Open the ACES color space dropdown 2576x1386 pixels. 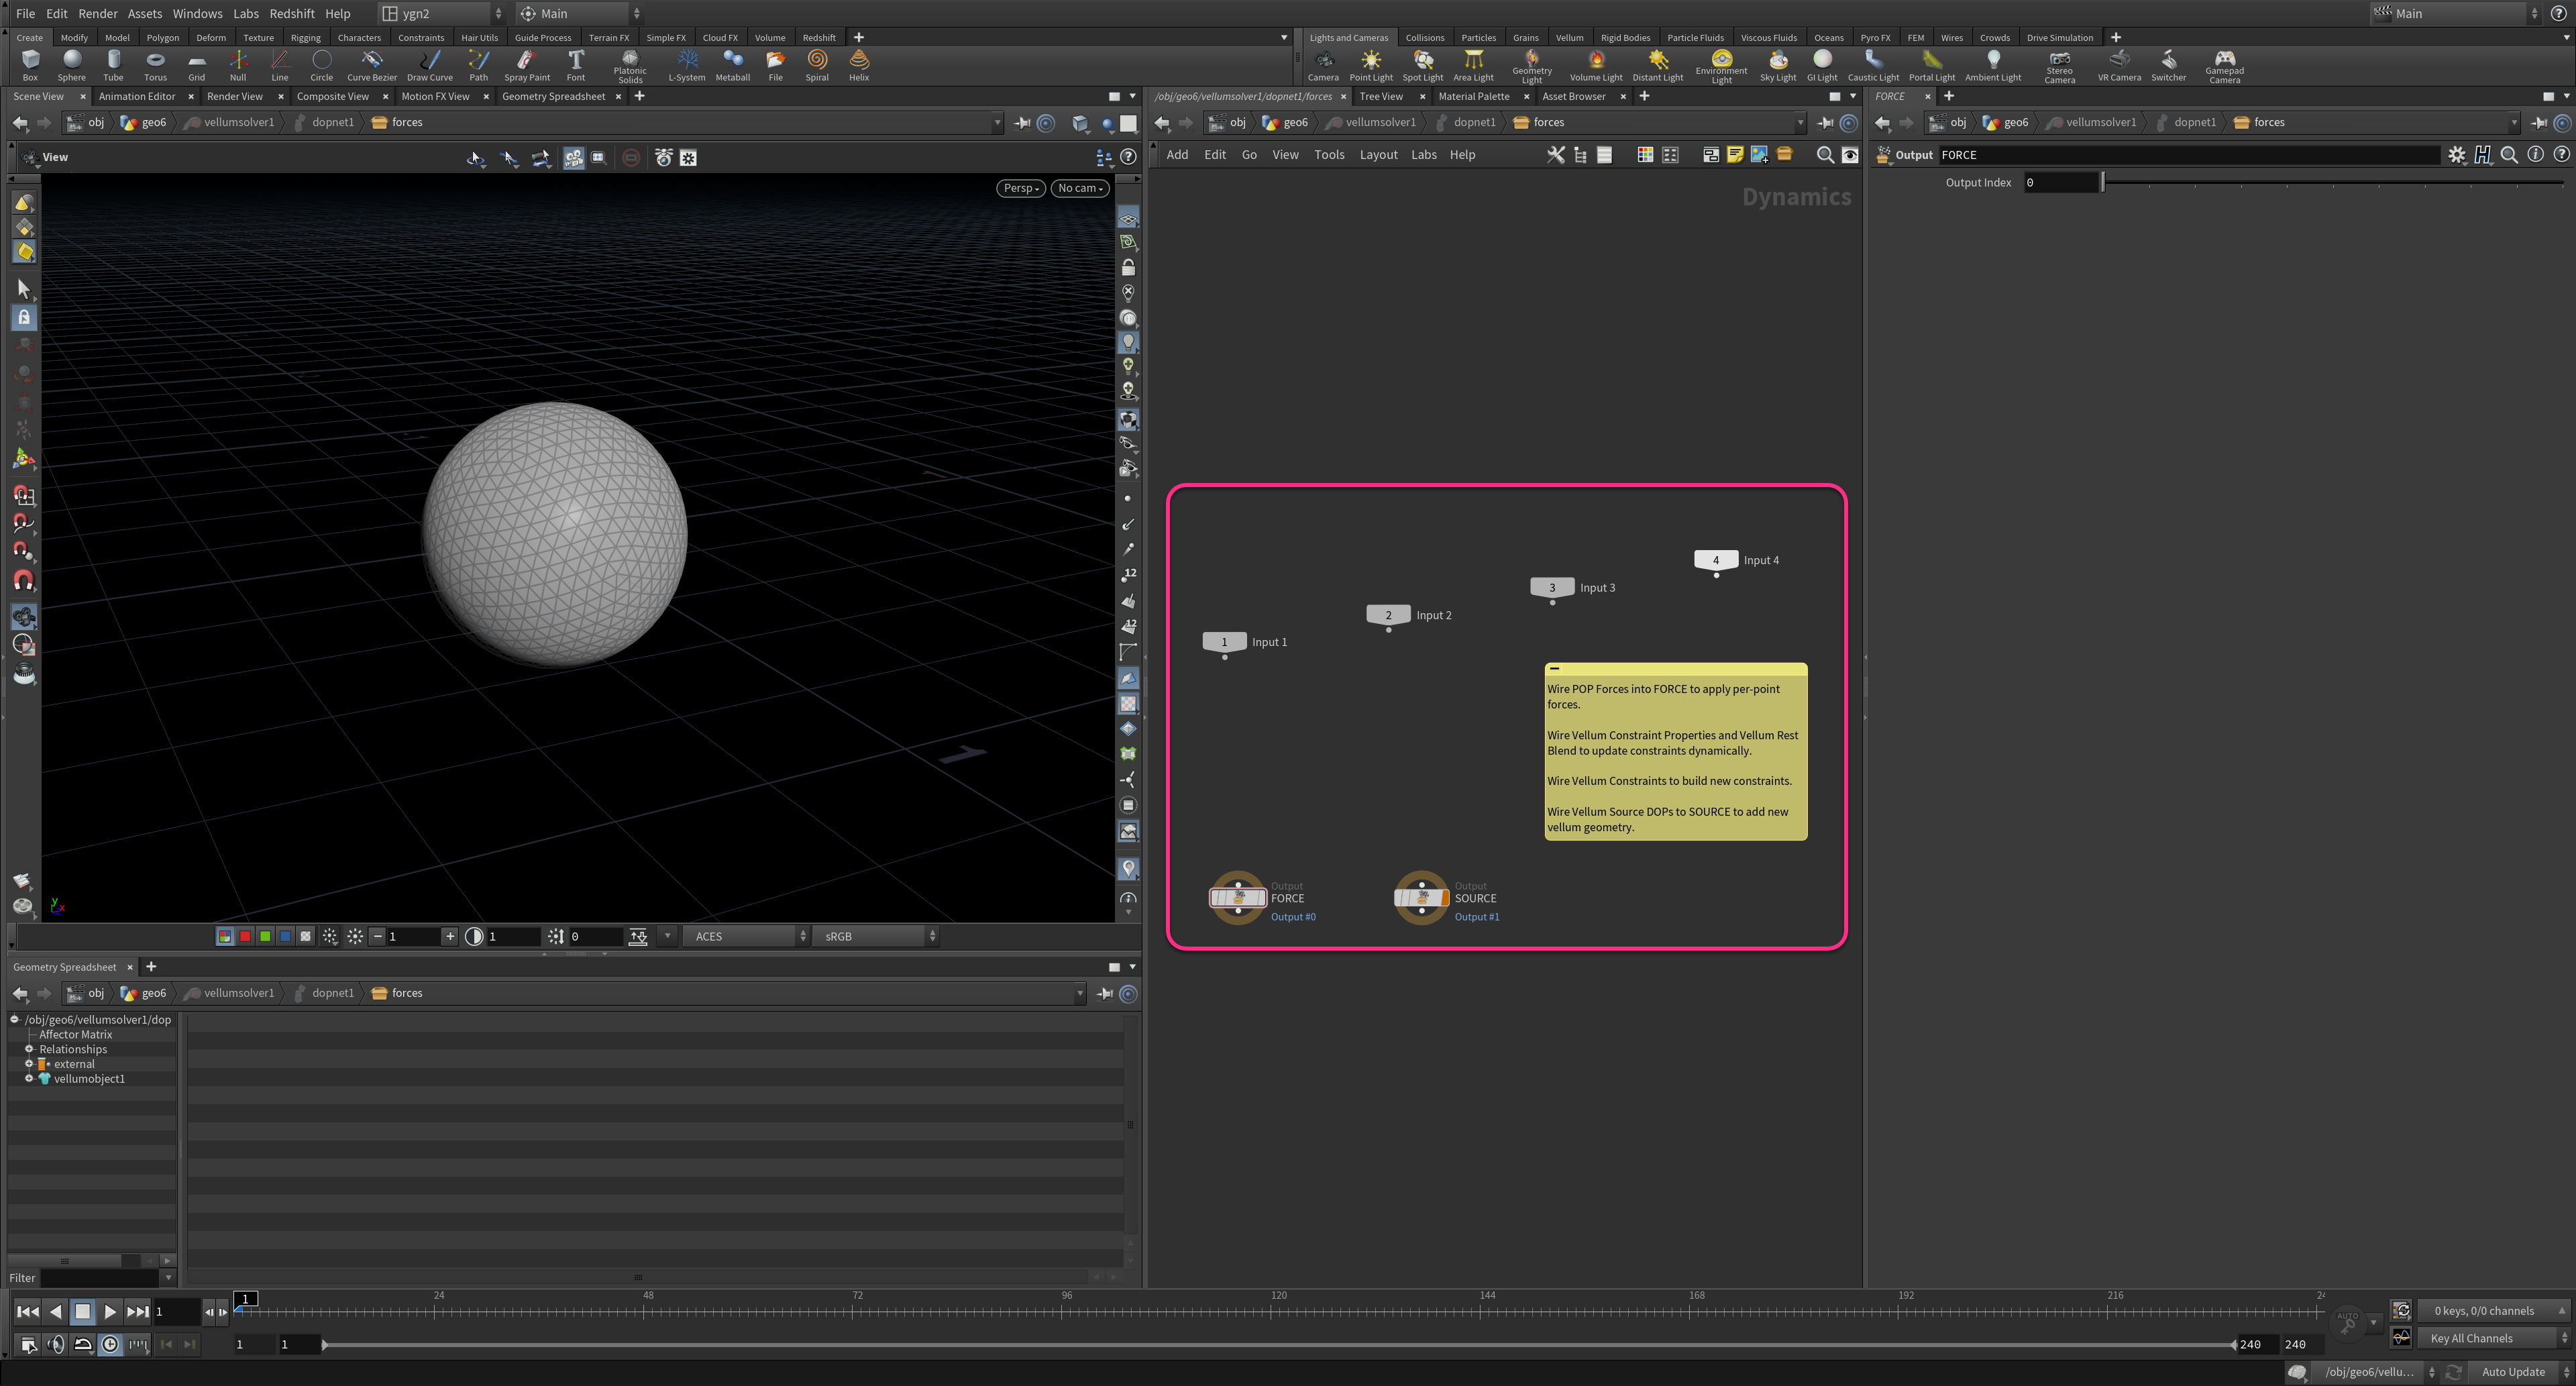point(746,936)
